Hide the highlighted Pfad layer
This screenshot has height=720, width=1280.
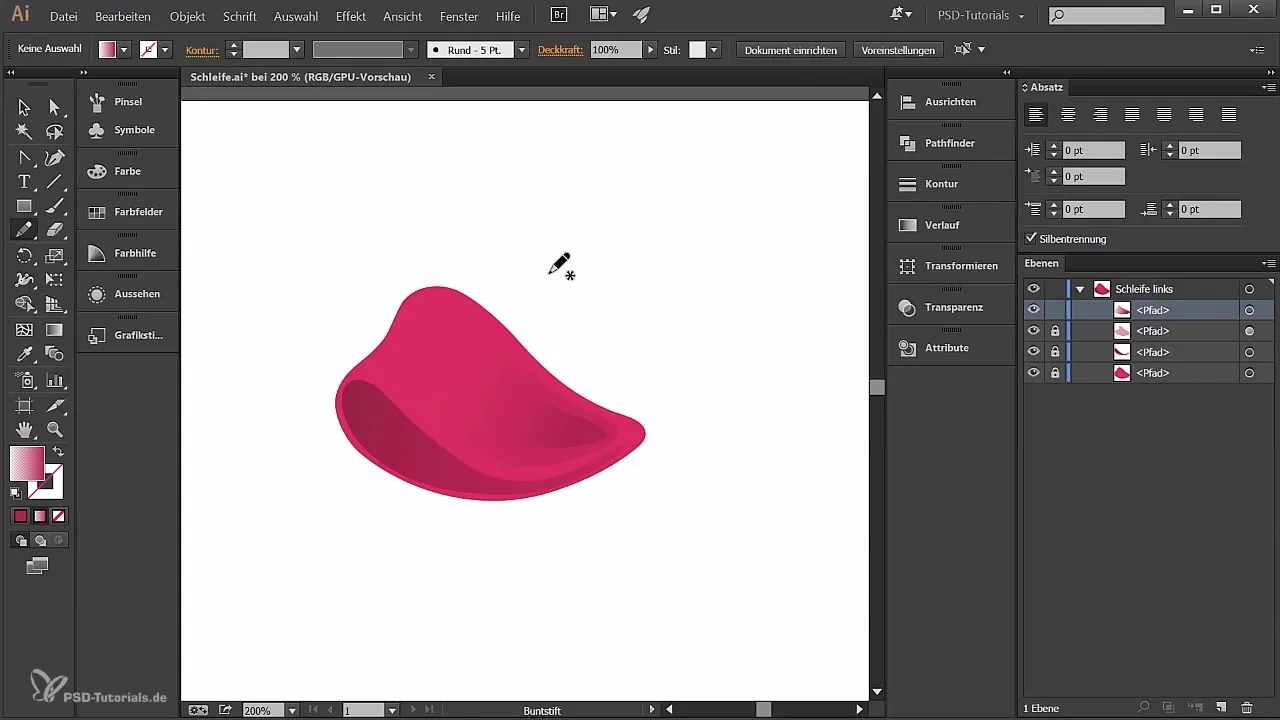pos(1034,310)
